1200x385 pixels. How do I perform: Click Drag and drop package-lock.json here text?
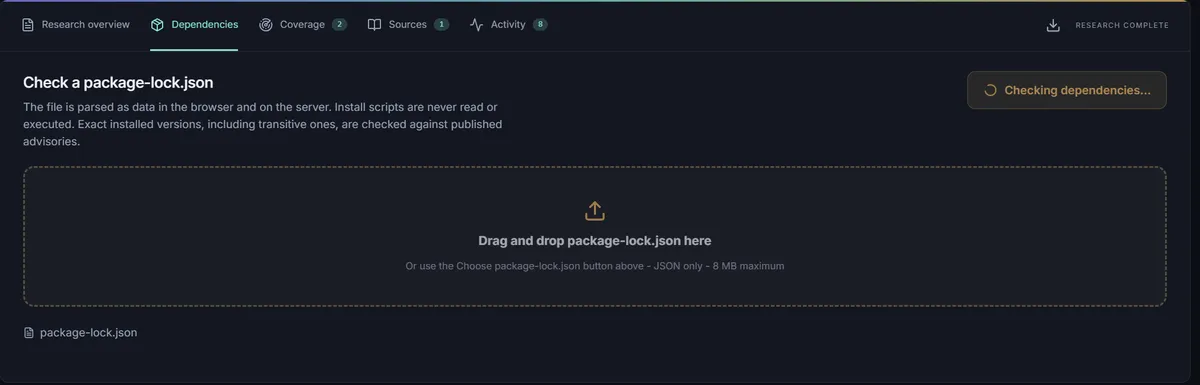click(595, 241)
